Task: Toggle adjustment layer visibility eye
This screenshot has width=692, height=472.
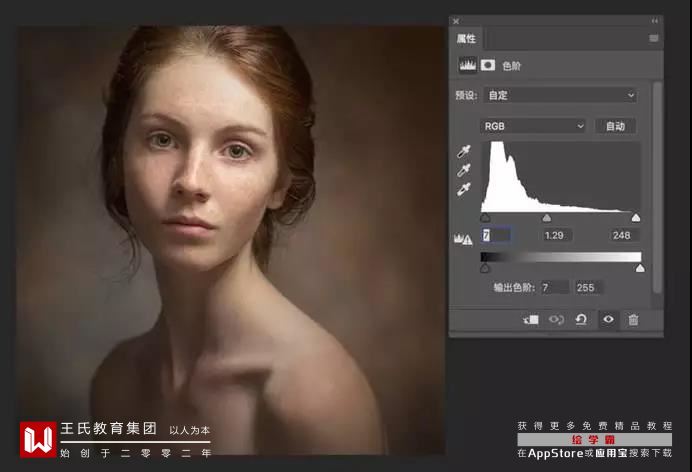Action: click(608, 319)
